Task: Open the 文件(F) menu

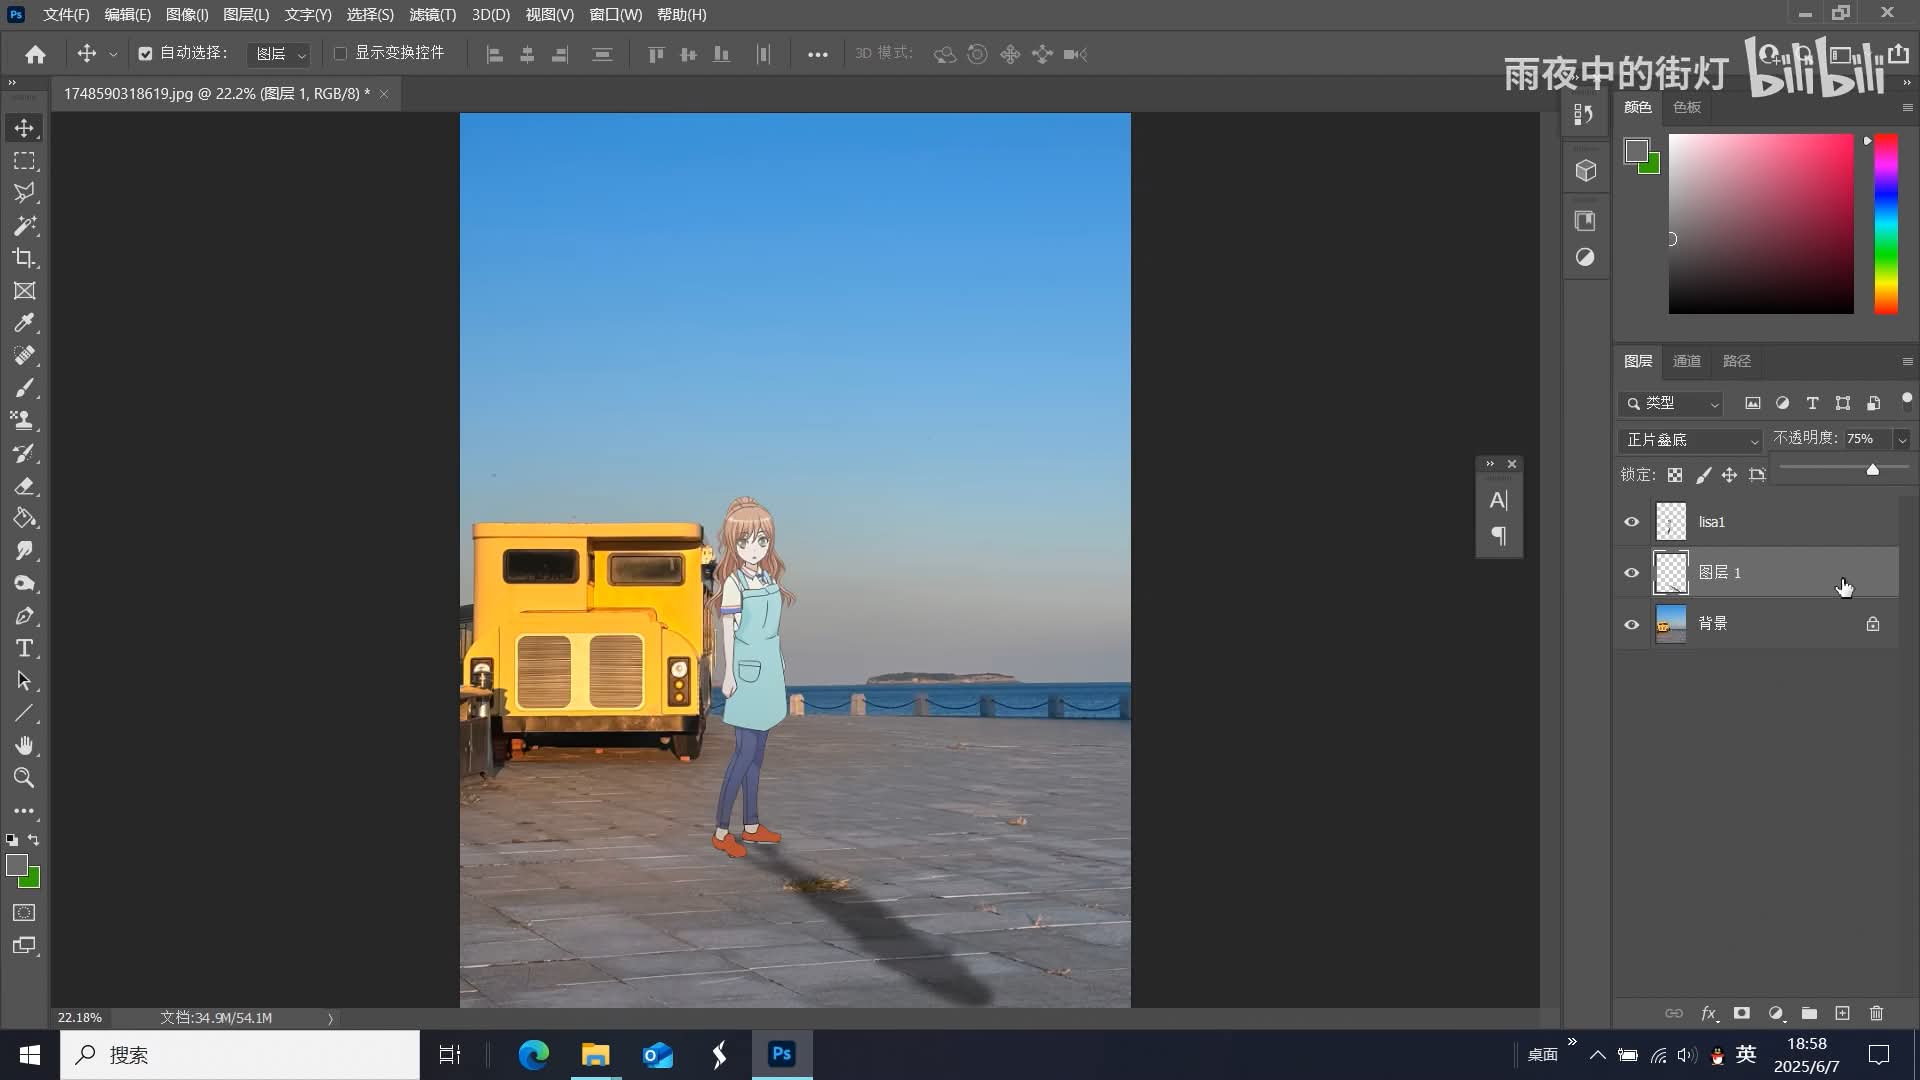Action: (x=66, y=15)
